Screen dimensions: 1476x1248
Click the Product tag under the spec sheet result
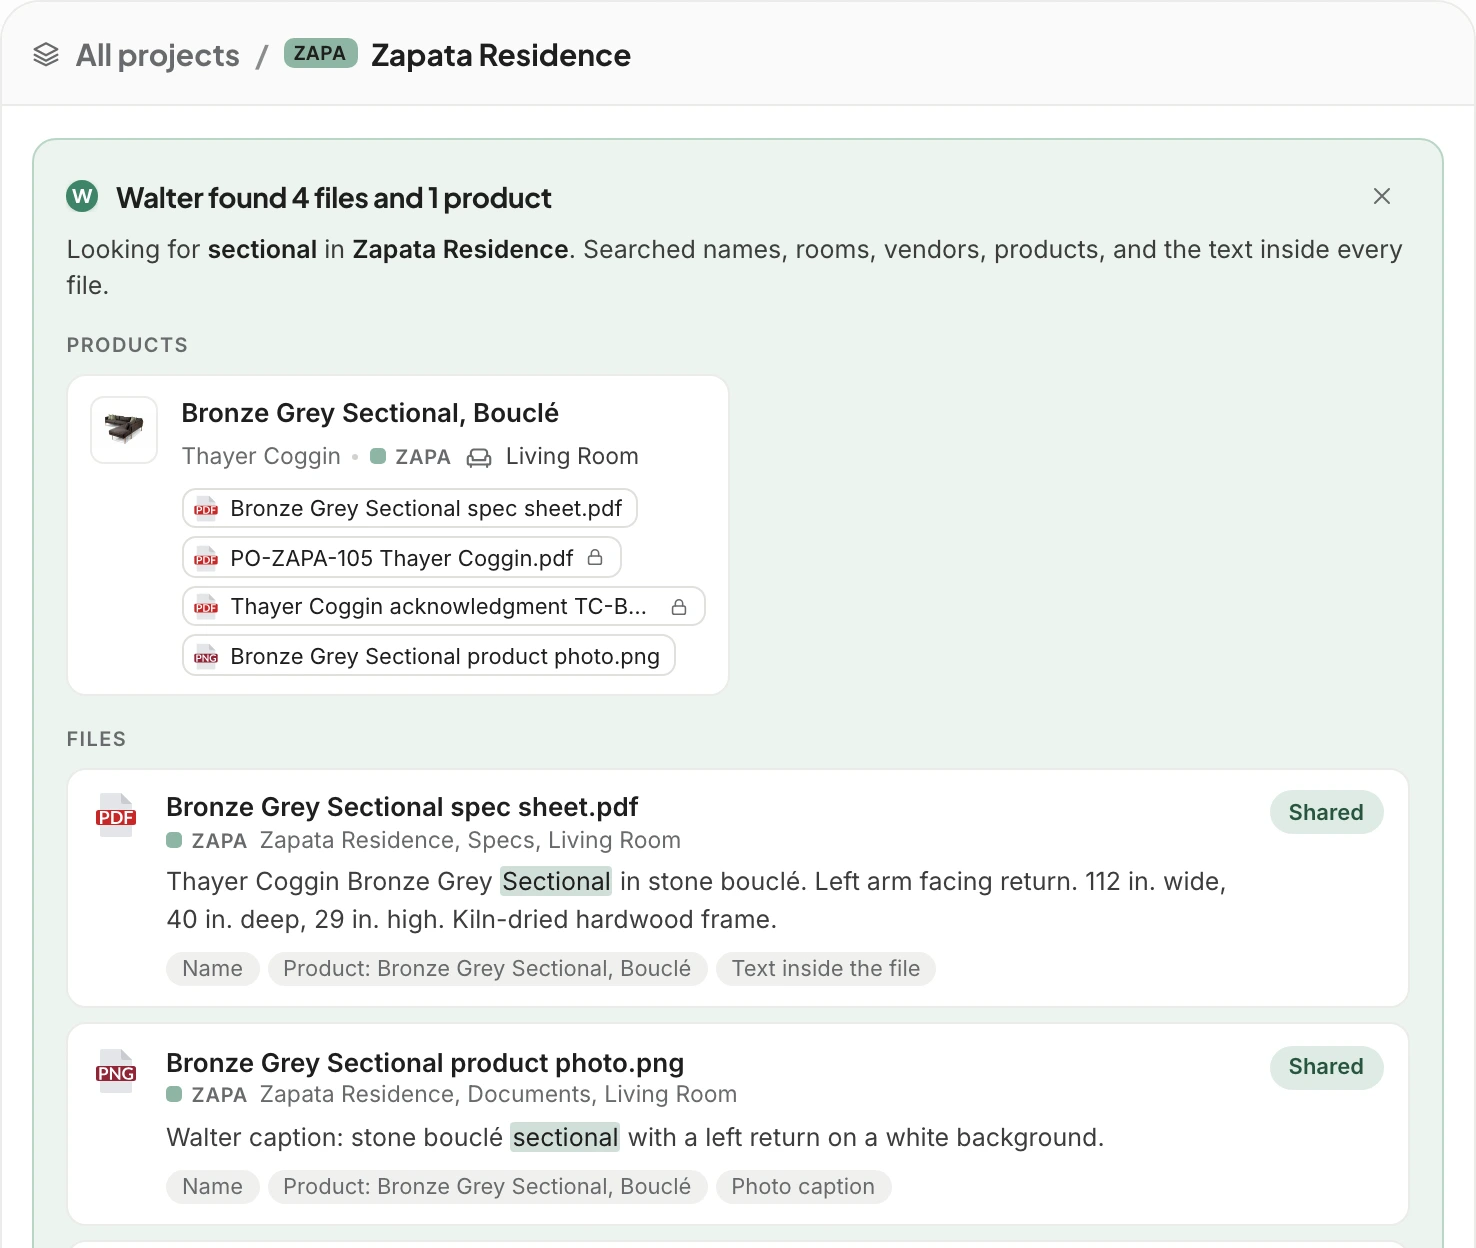click(487, 968)
